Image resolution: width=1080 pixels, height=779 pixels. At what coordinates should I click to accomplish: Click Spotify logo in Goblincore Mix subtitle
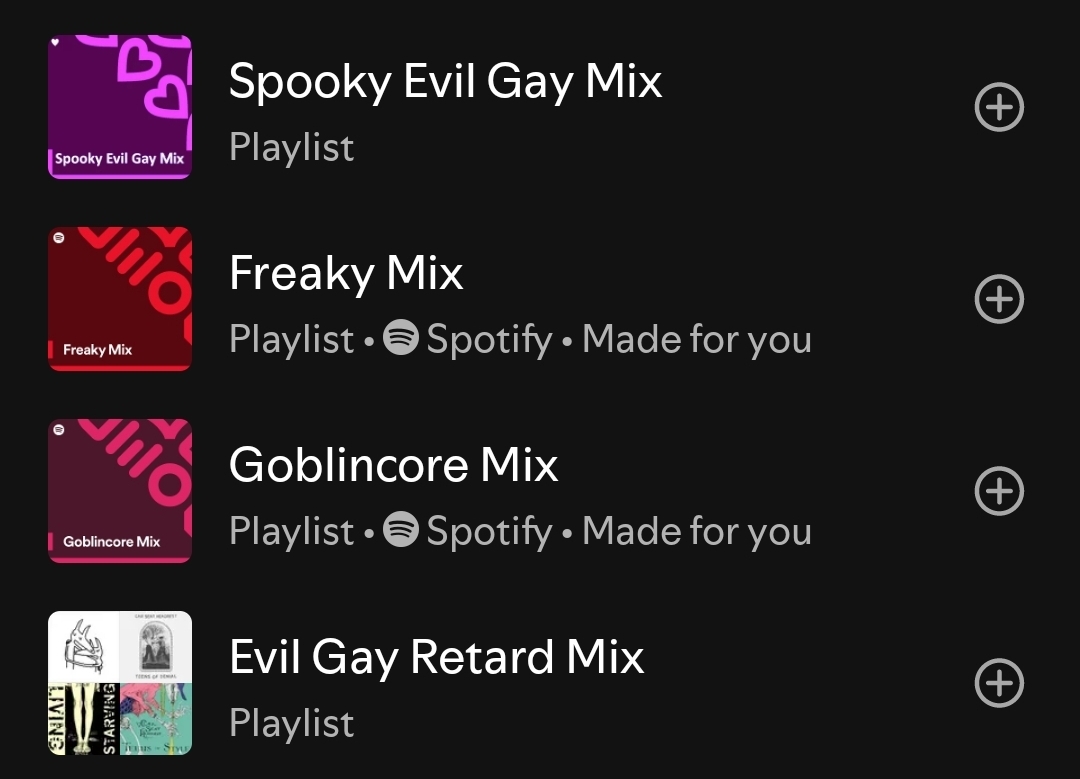[400, 530]
